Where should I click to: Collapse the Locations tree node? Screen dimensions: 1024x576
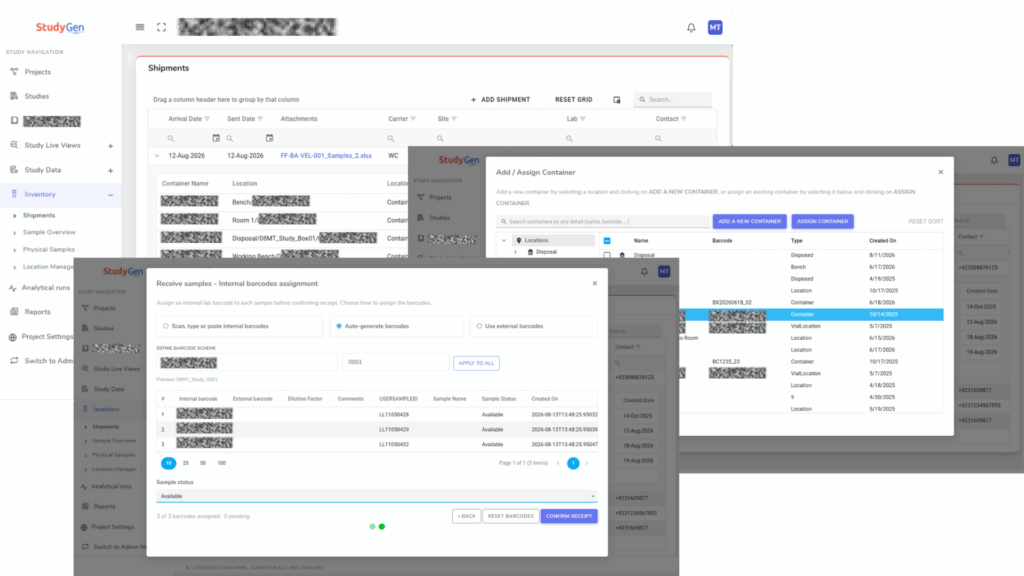504,240
